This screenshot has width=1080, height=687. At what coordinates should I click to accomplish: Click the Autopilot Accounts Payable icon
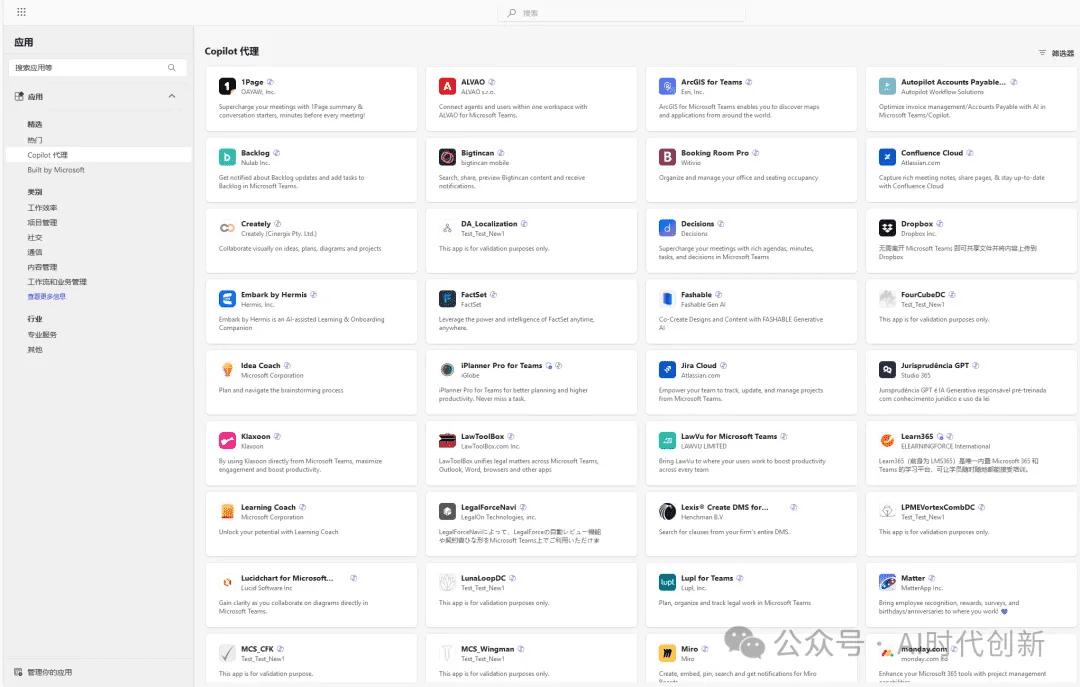pos(887,86)
